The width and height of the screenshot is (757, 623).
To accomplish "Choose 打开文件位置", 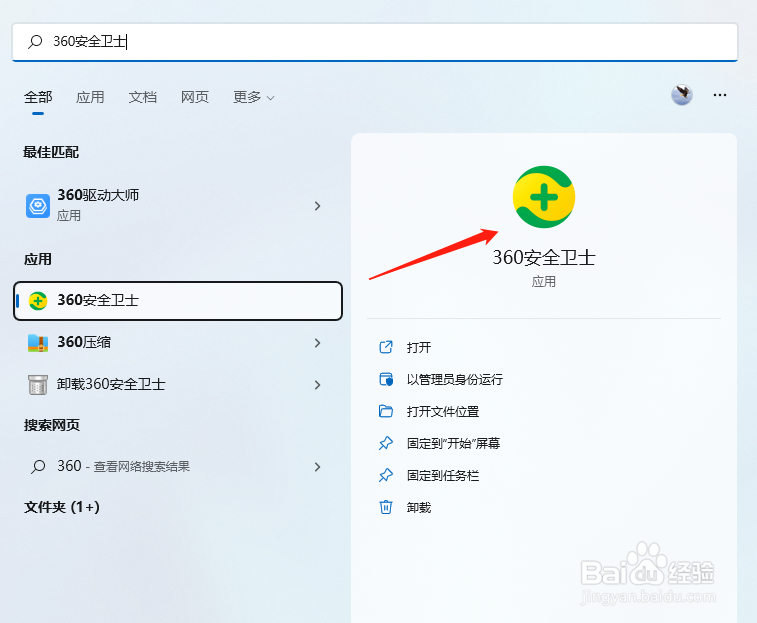I will [x=443, y=411].
